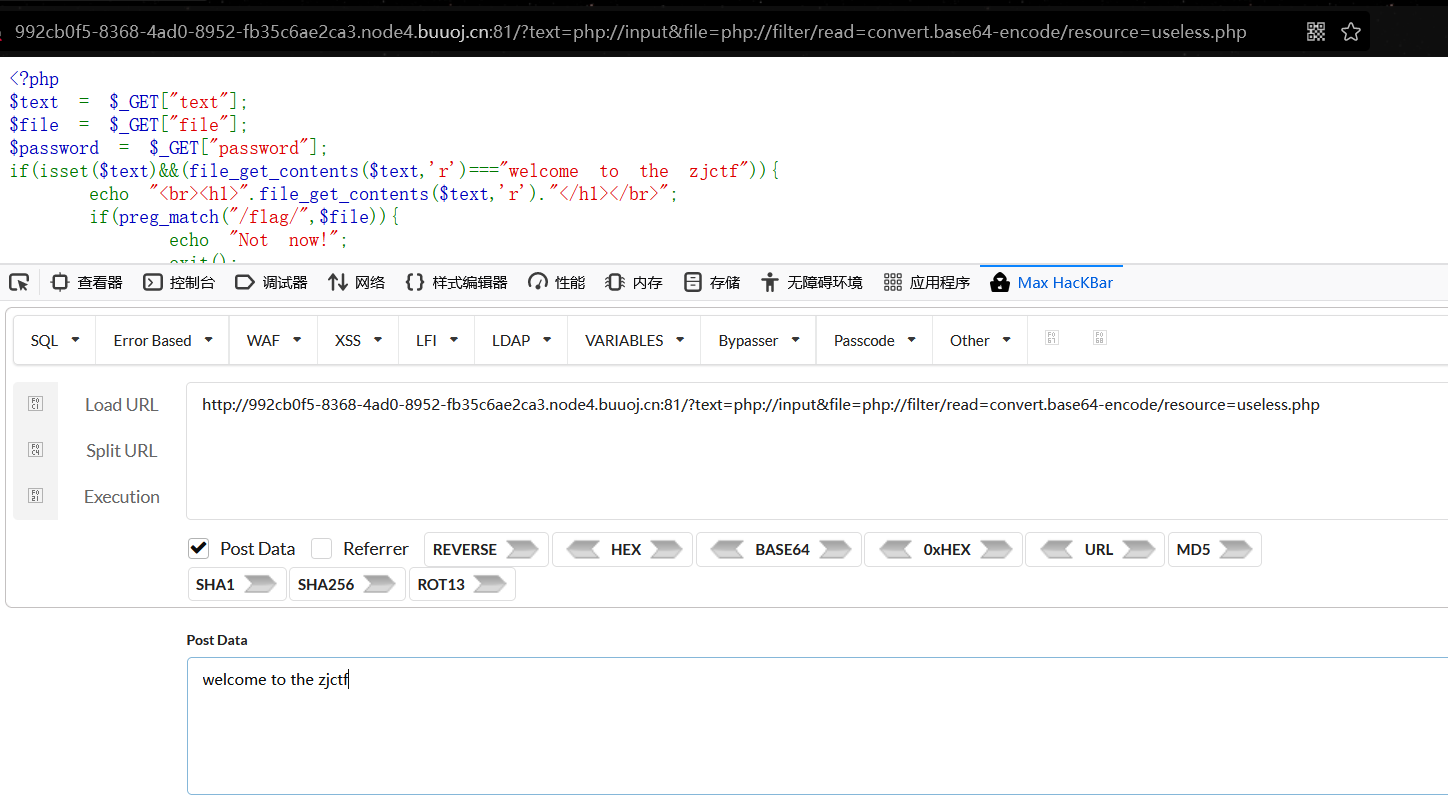Click the Load URL button
1448x796 pixels.
121,405
